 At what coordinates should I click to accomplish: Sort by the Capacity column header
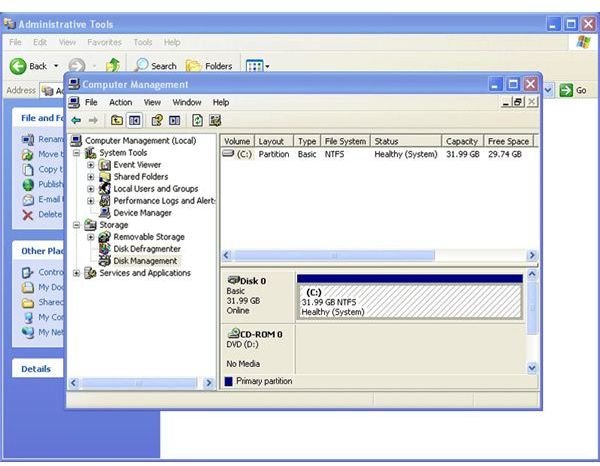coord(463,141)
